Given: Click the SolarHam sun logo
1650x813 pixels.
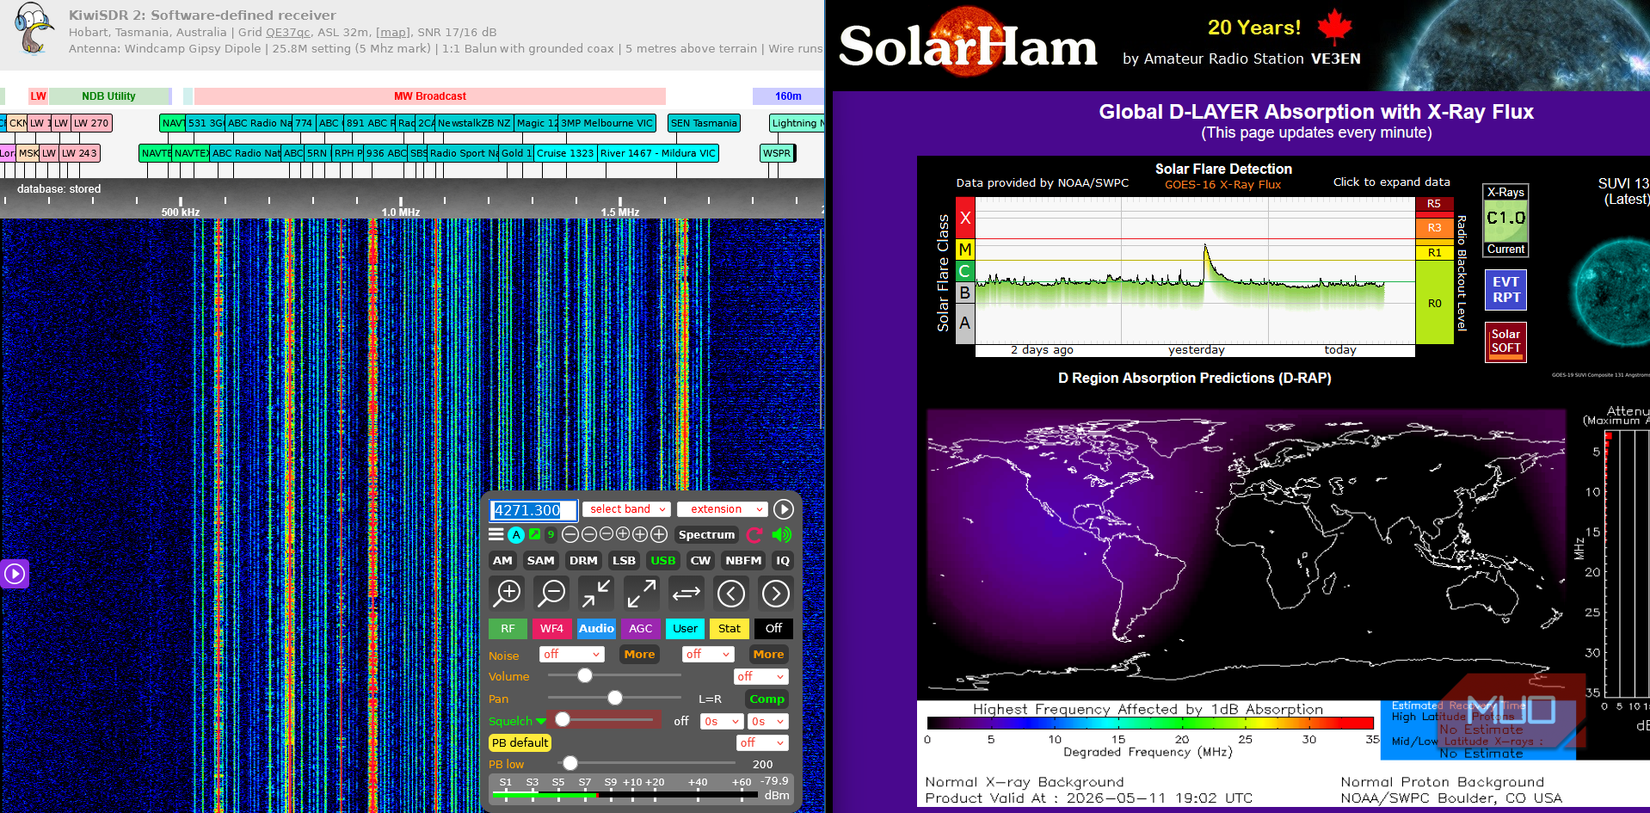Looking at the screenshot, I should click(x=968, y=42).
